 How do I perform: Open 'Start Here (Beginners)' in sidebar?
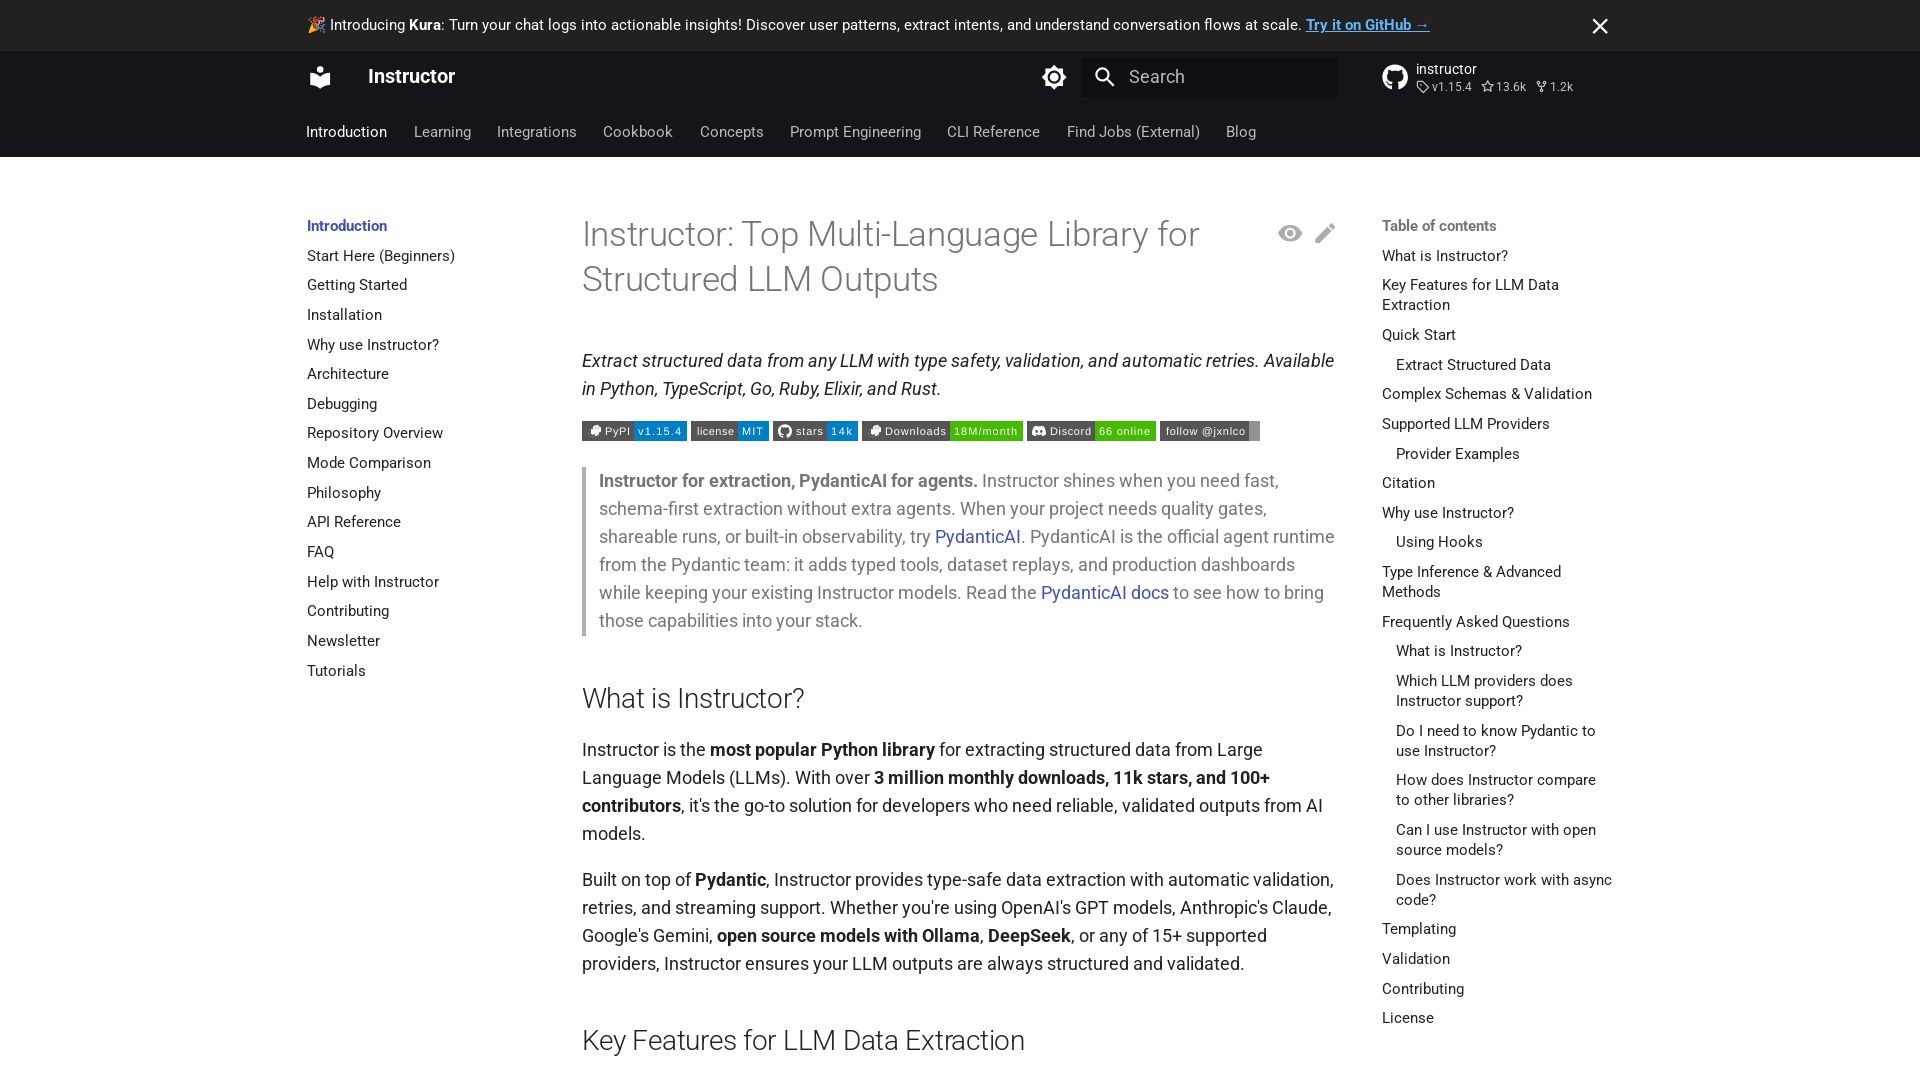click(381, 256)
